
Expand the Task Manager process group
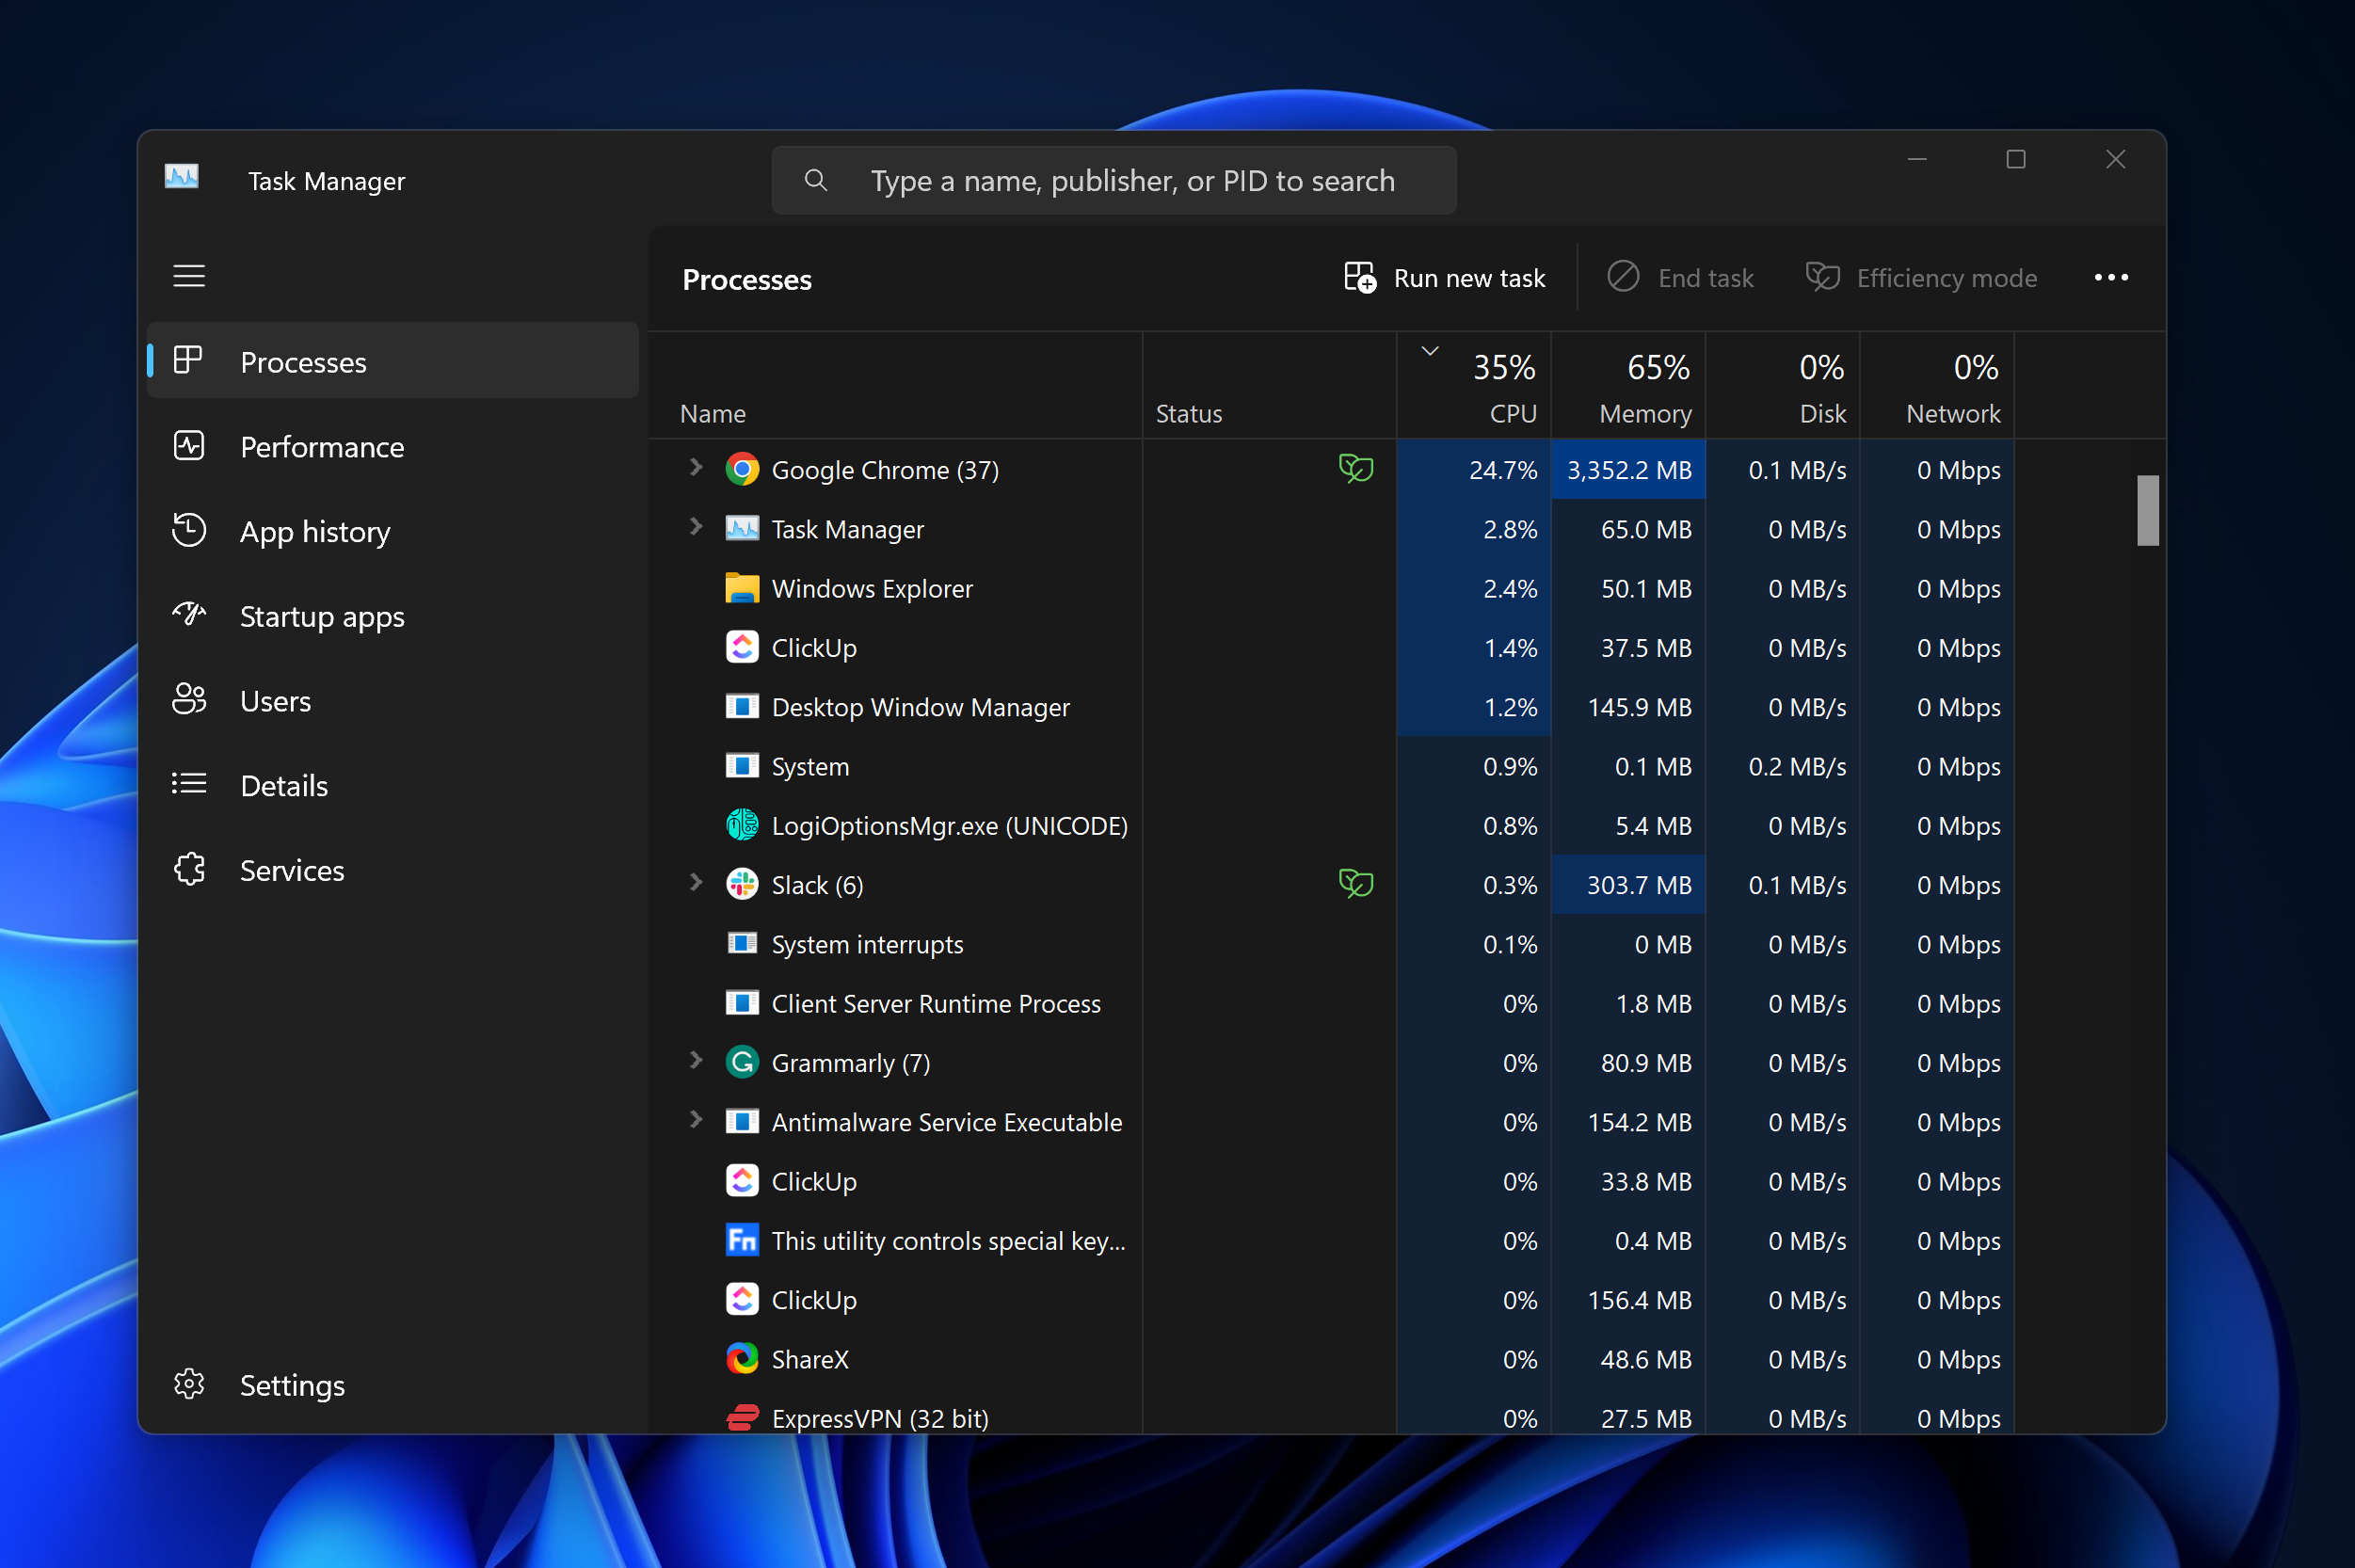(x=696, y=527)
